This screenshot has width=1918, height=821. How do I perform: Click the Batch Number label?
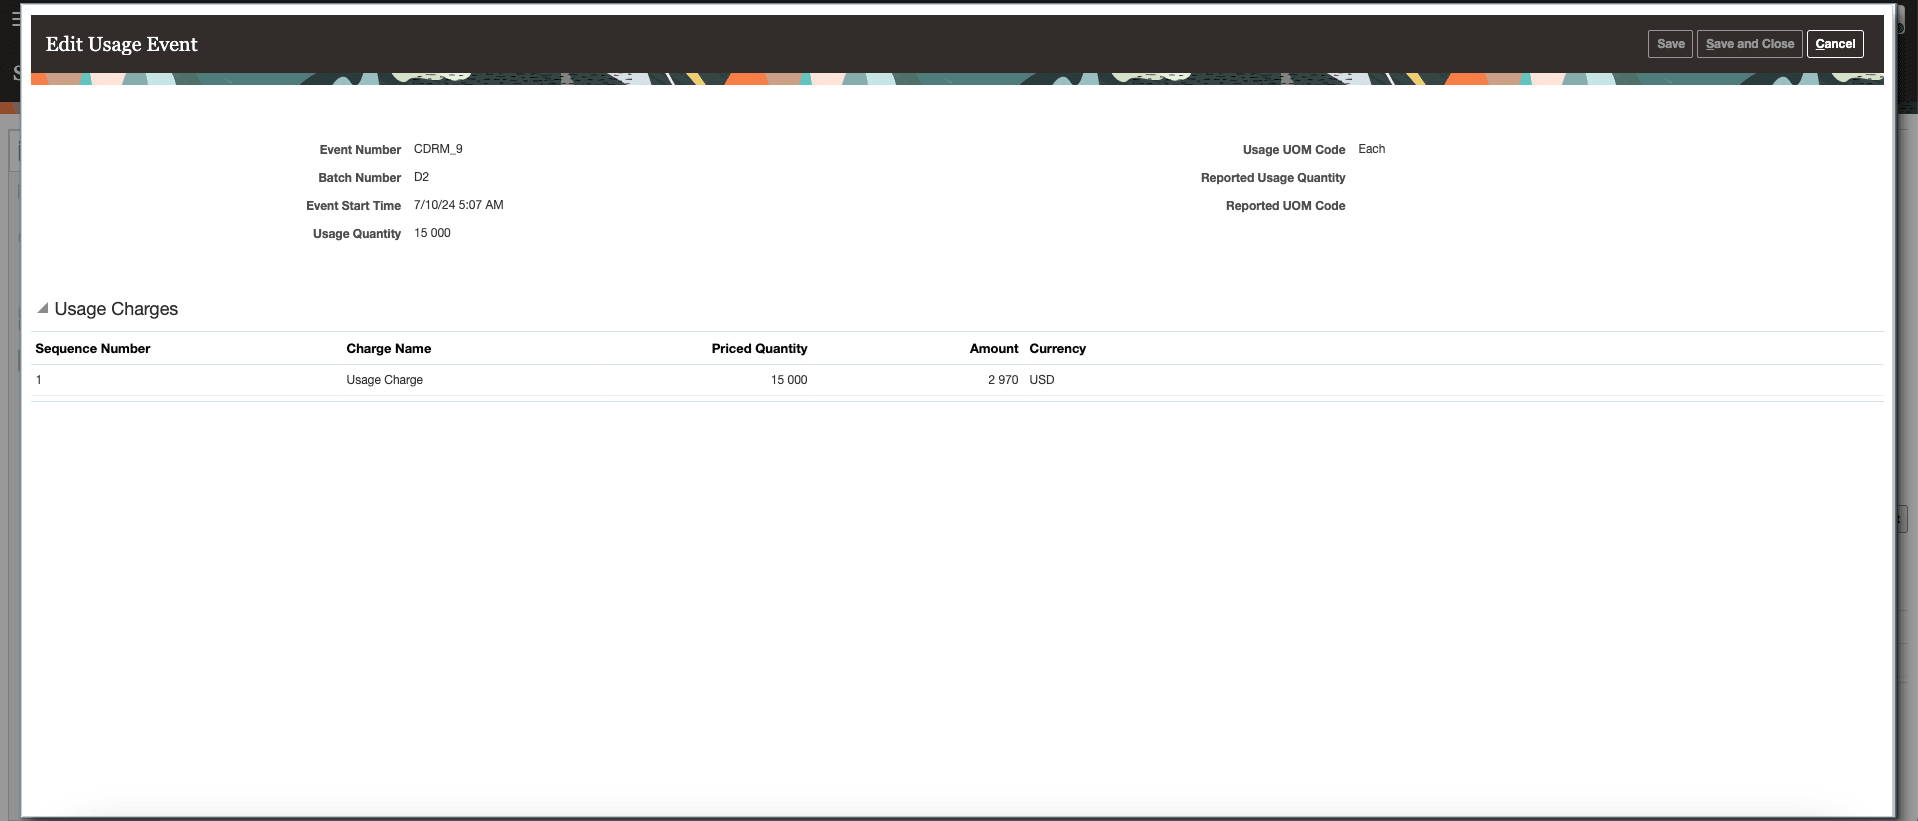(x=360, y=178)
